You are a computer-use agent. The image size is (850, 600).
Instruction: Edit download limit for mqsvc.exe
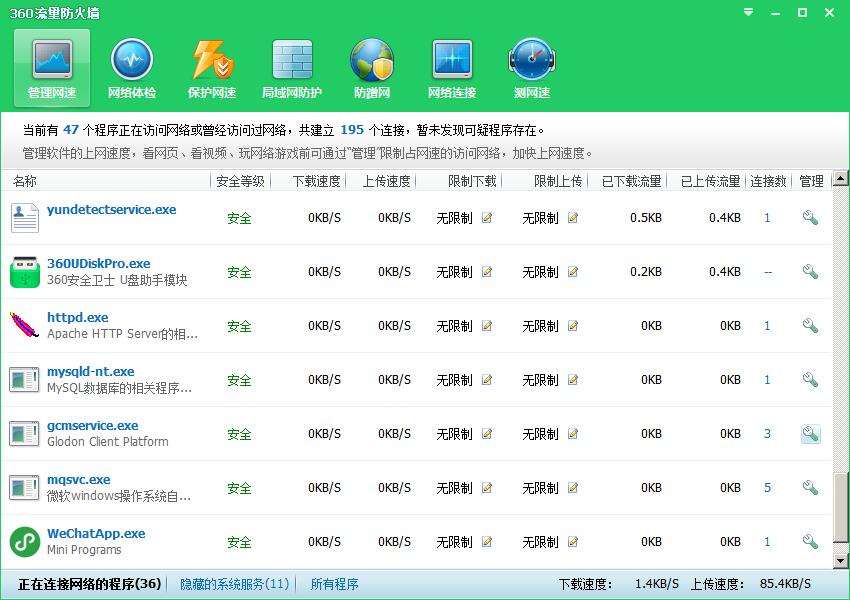coord(487,488)
